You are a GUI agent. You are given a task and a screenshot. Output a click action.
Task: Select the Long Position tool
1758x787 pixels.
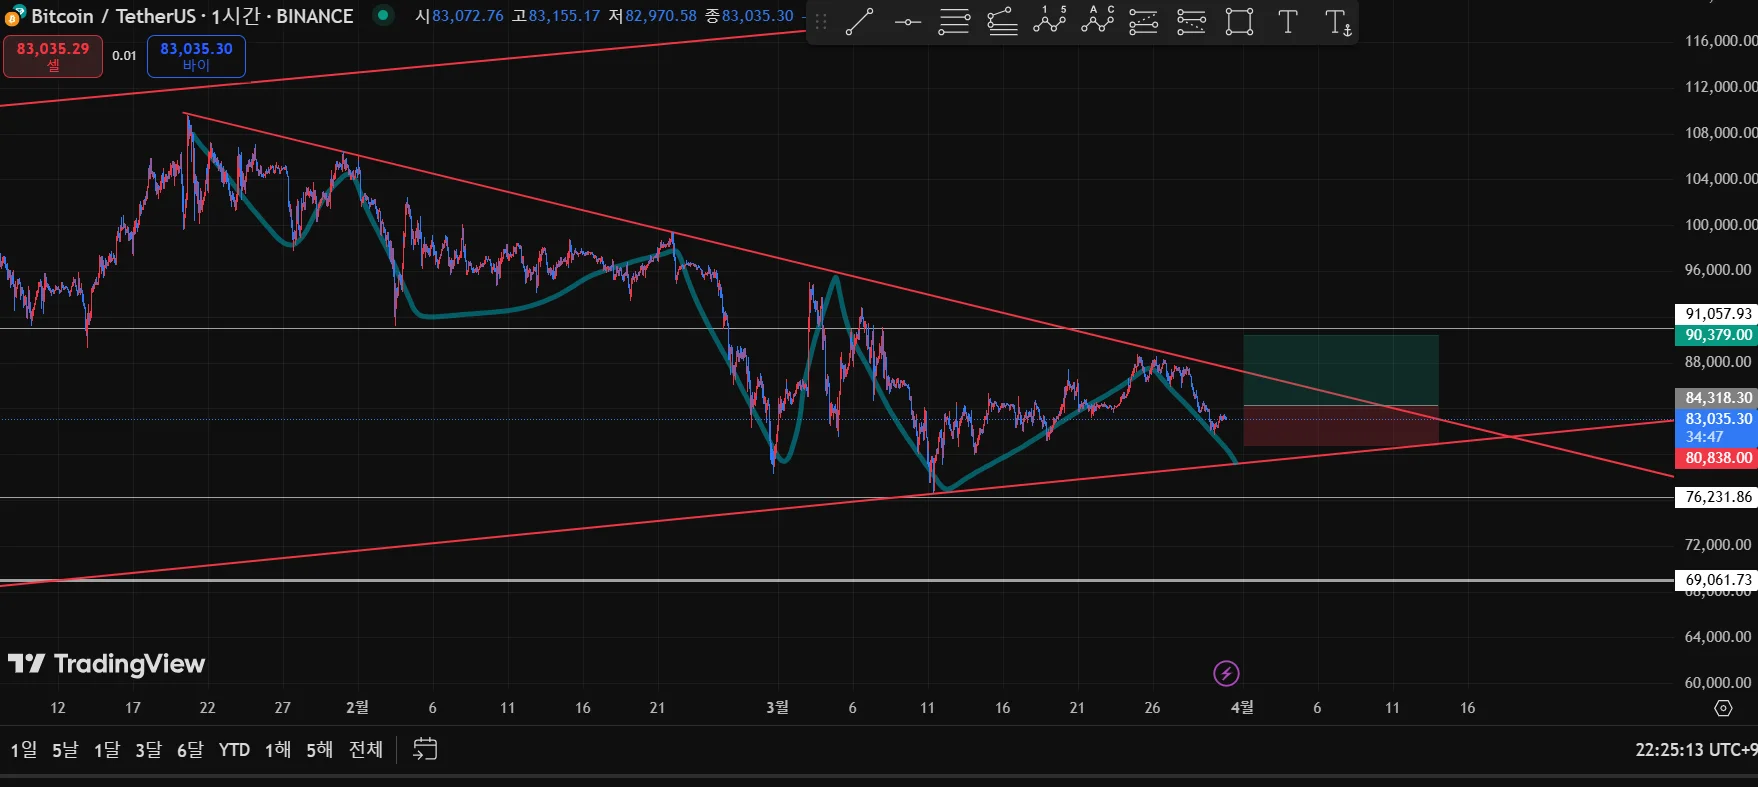tap(1143, 22)
